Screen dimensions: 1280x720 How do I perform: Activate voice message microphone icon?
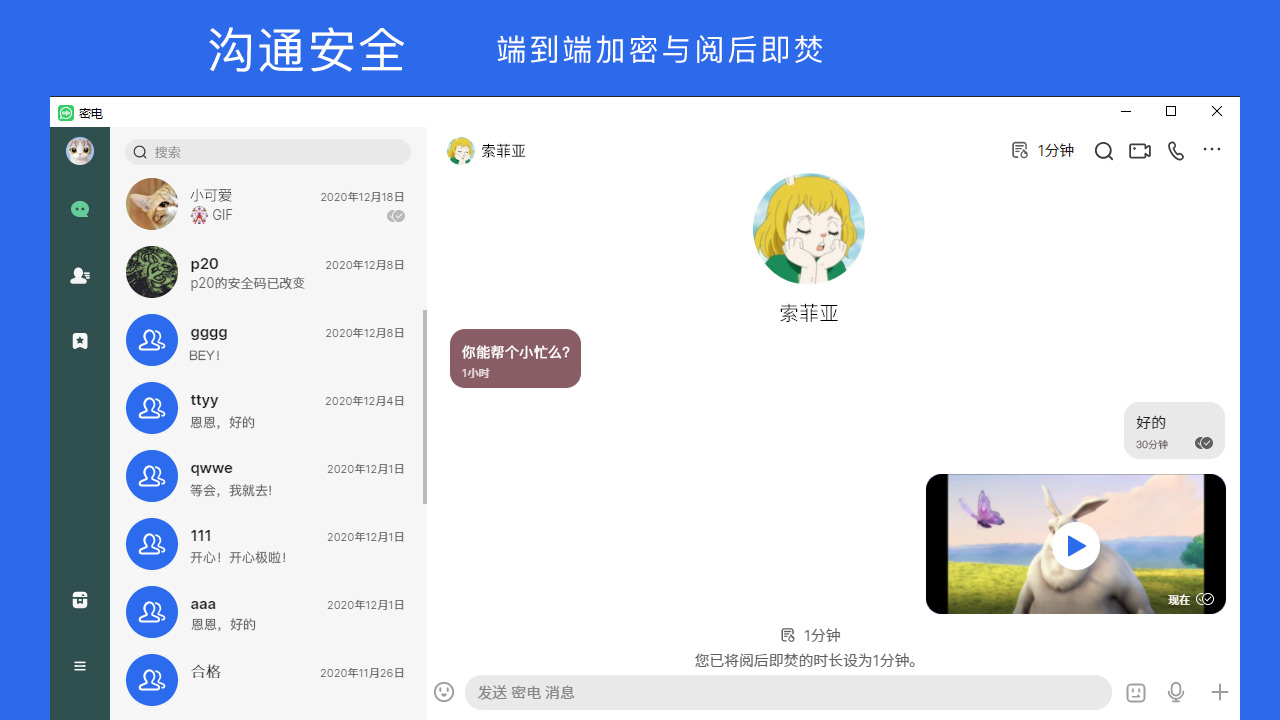[1176, 691]
